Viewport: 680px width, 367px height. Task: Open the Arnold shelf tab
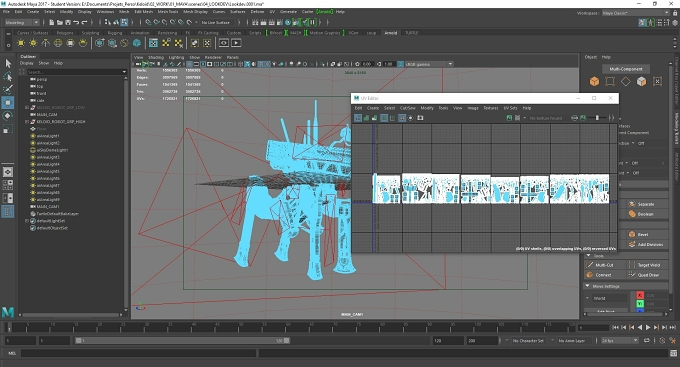click(x=390, y=33)
